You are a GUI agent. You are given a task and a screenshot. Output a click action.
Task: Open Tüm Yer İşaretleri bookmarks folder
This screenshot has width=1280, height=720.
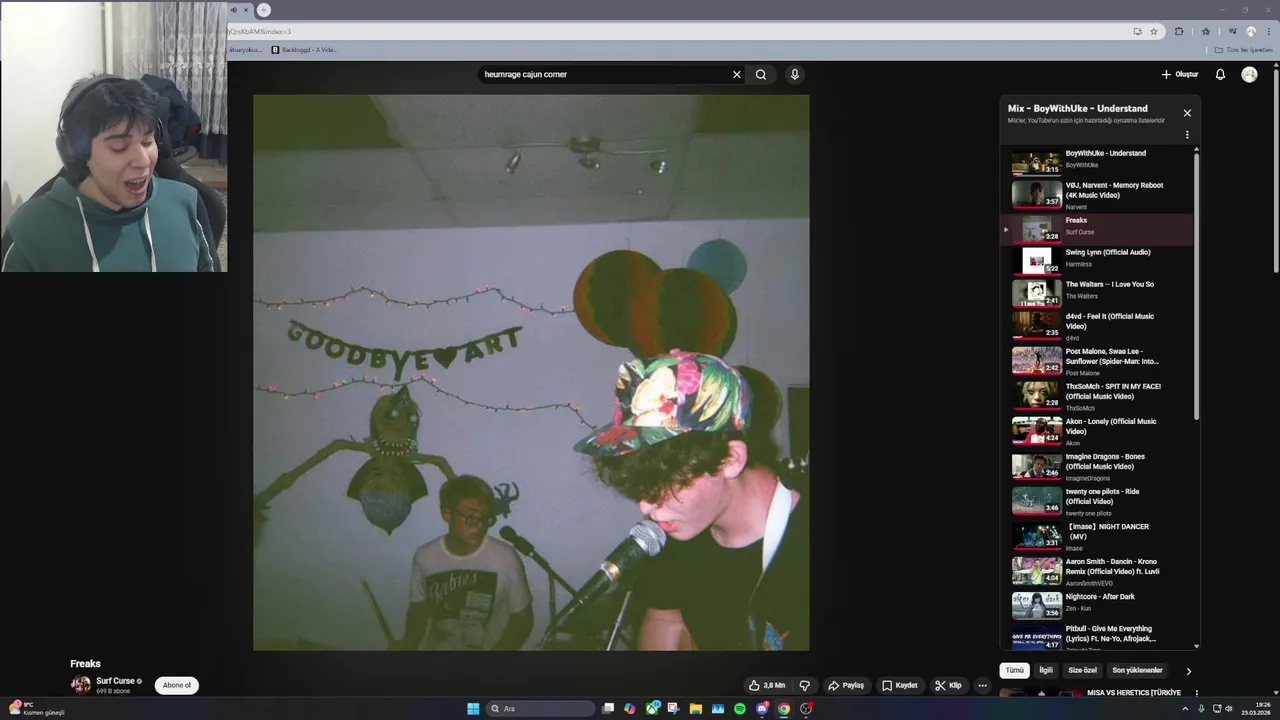point(1244,49)
